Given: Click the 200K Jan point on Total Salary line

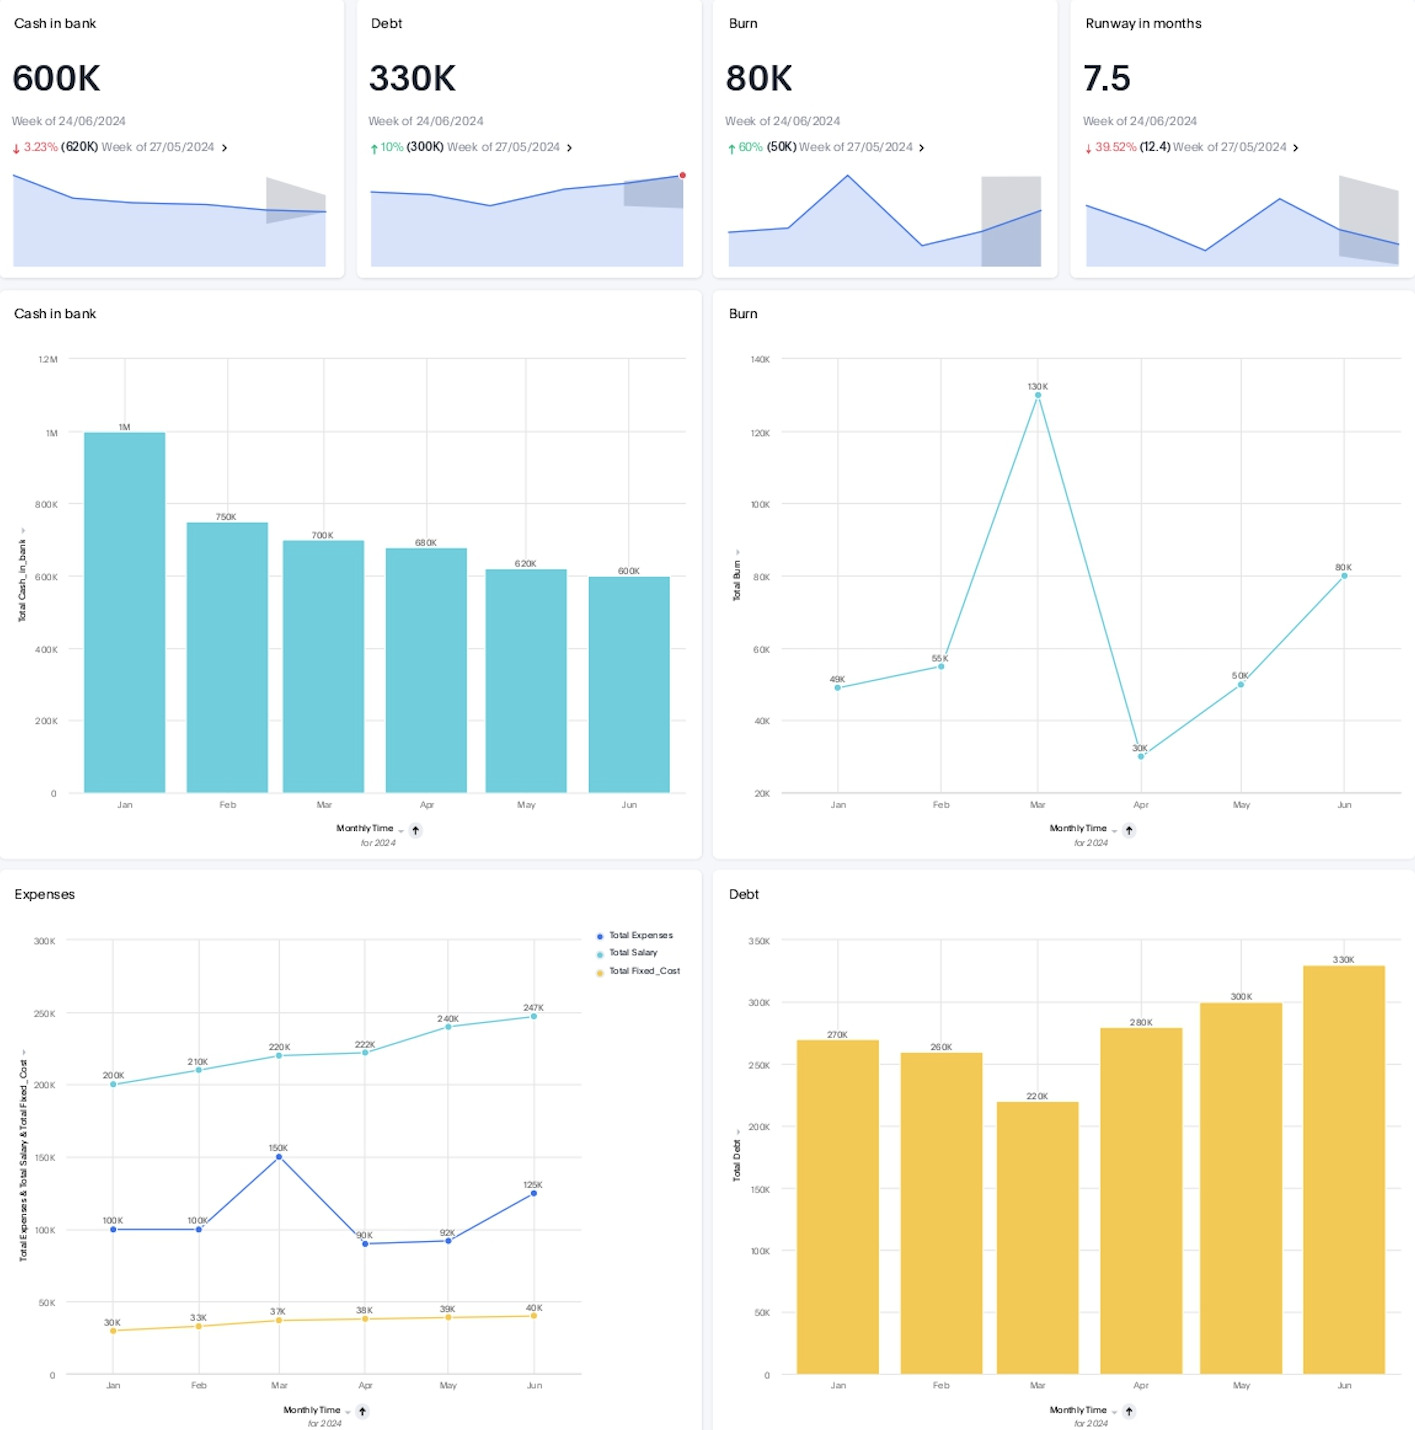Looking at the screenshot, I should [113, 1084].
